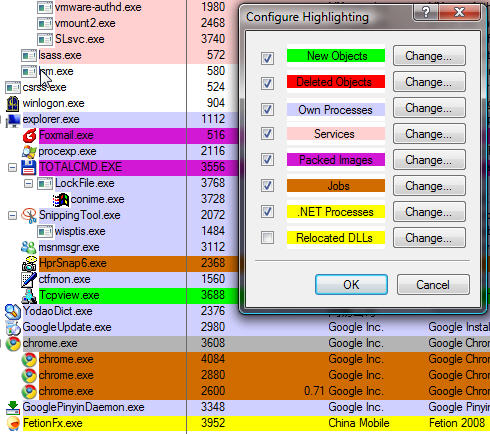Viewport: 490px width, 434px height.
Task: Disable Packed Images highlighting checkbox
Action: [267, 159]
